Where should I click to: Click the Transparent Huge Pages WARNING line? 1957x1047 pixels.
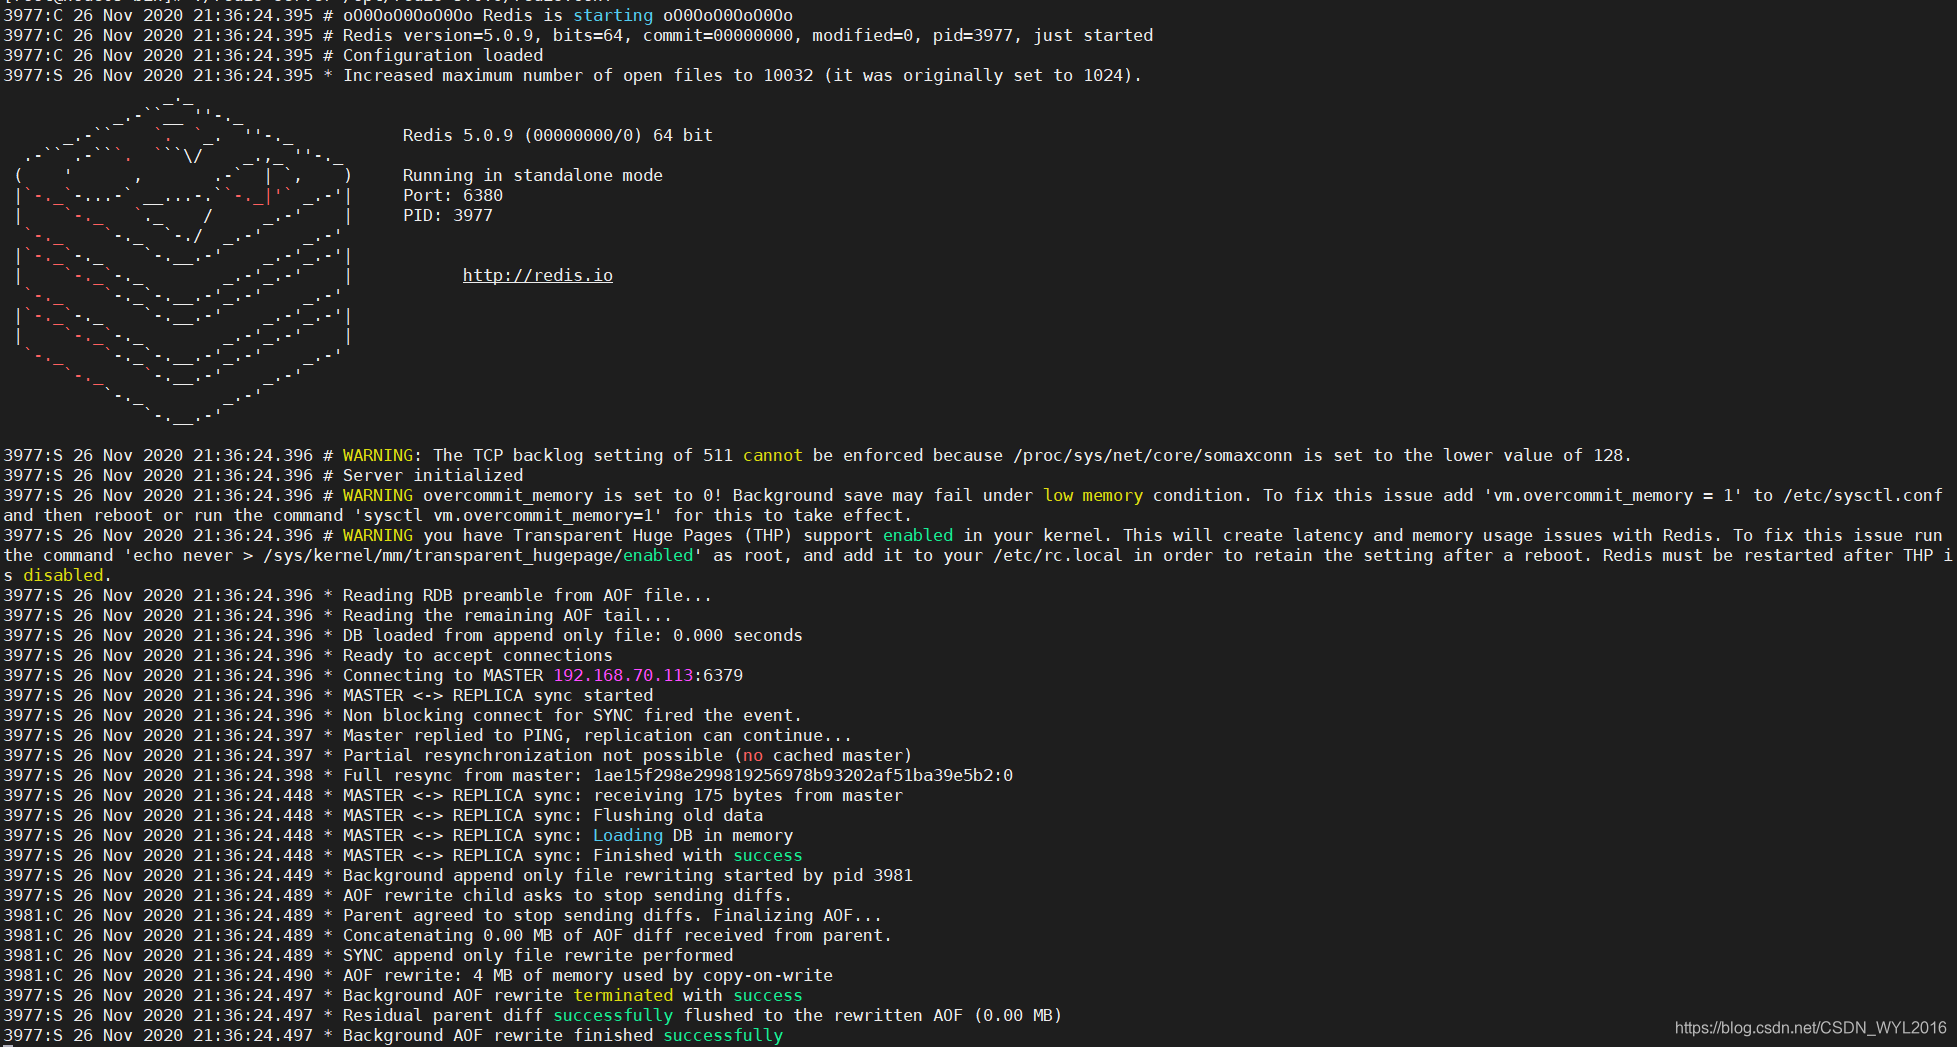(978, 555)
